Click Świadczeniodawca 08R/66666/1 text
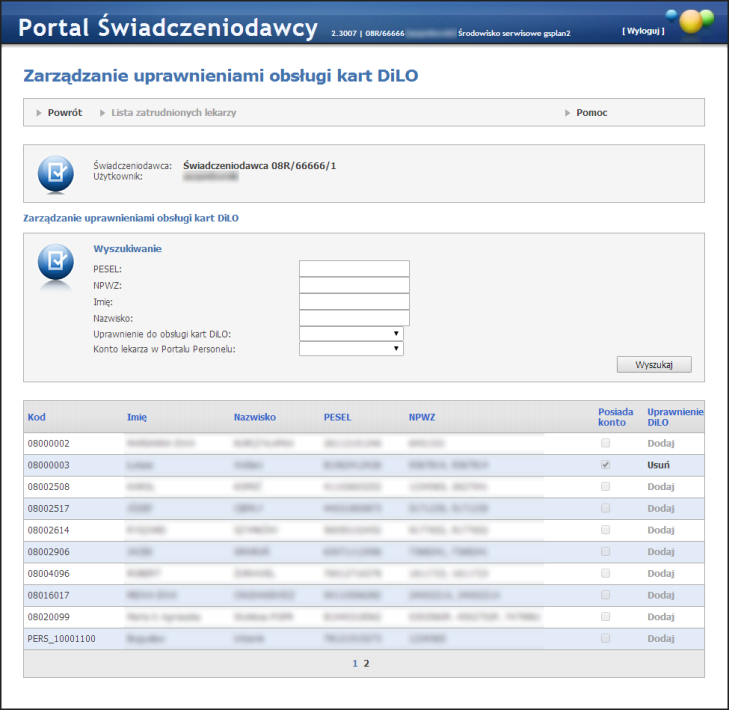The height and width of the screenshot is (710, 729). point(259,166)
